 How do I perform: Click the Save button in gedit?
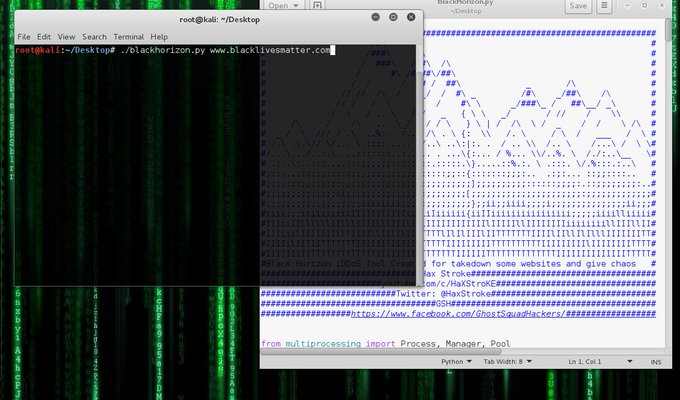pos(578,6)
